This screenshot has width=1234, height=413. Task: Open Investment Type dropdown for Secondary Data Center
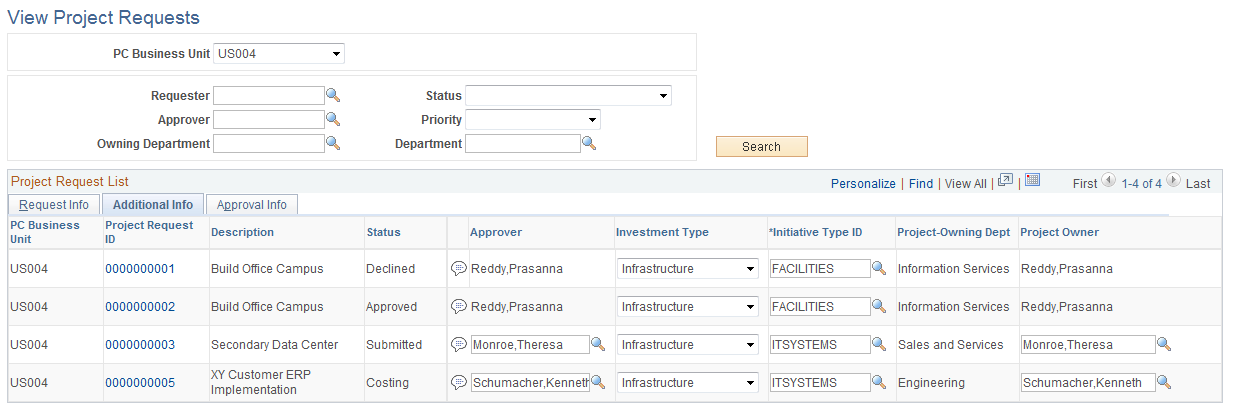click(688, 345)
